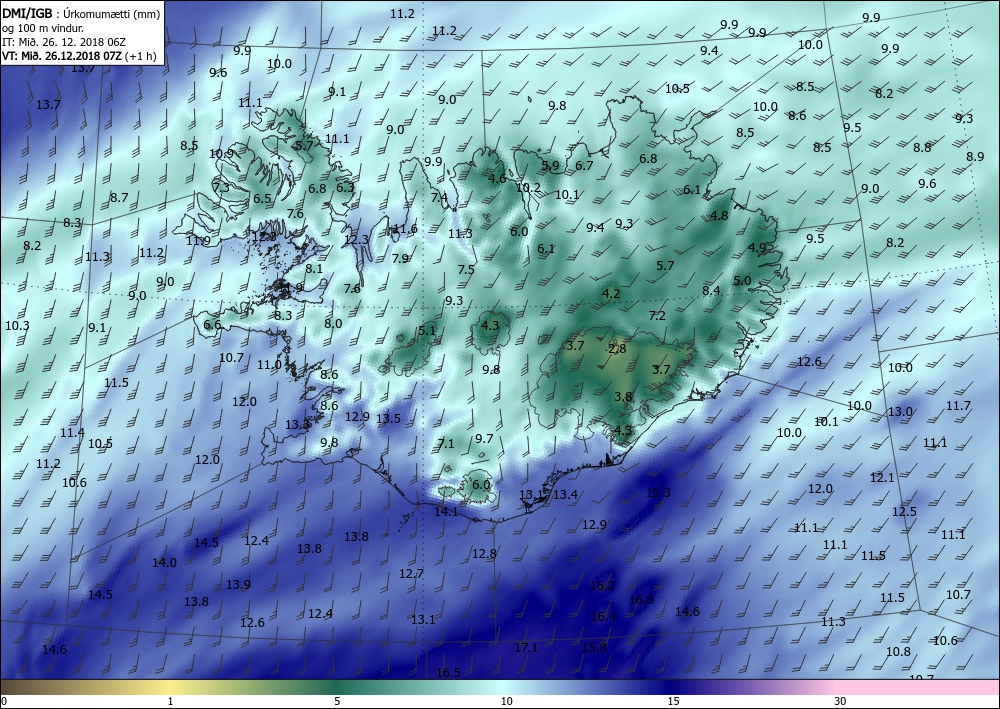Image resolution: width=1000 pixels, height=709 pixels.
Task: Select the map value '13.3'
Action: click(x=297, y=425)
